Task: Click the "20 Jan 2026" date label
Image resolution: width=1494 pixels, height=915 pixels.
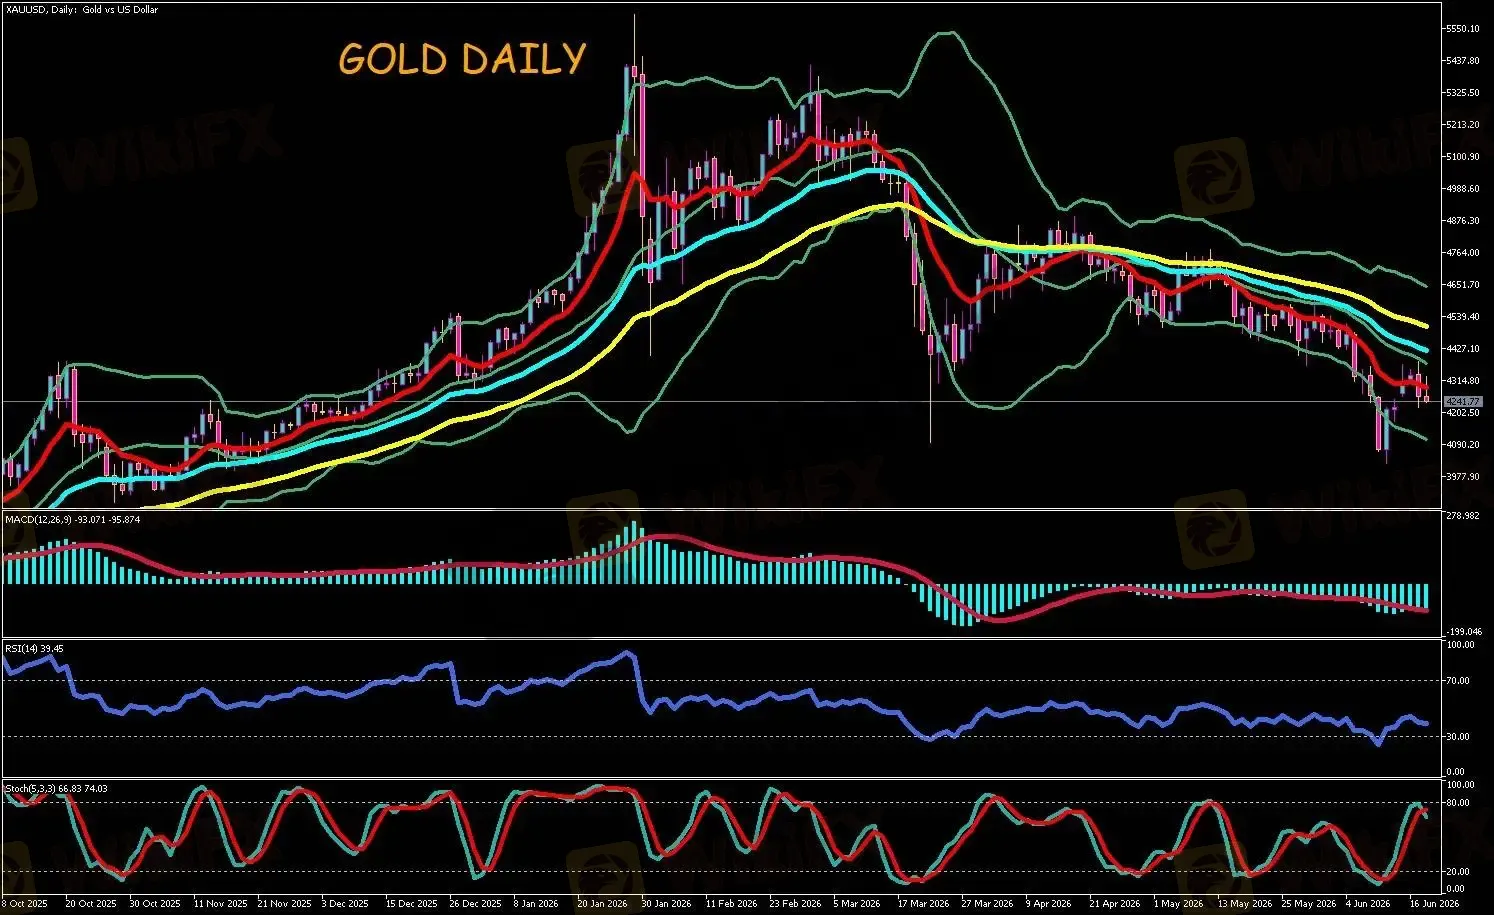Action: (x=603, y=904)
